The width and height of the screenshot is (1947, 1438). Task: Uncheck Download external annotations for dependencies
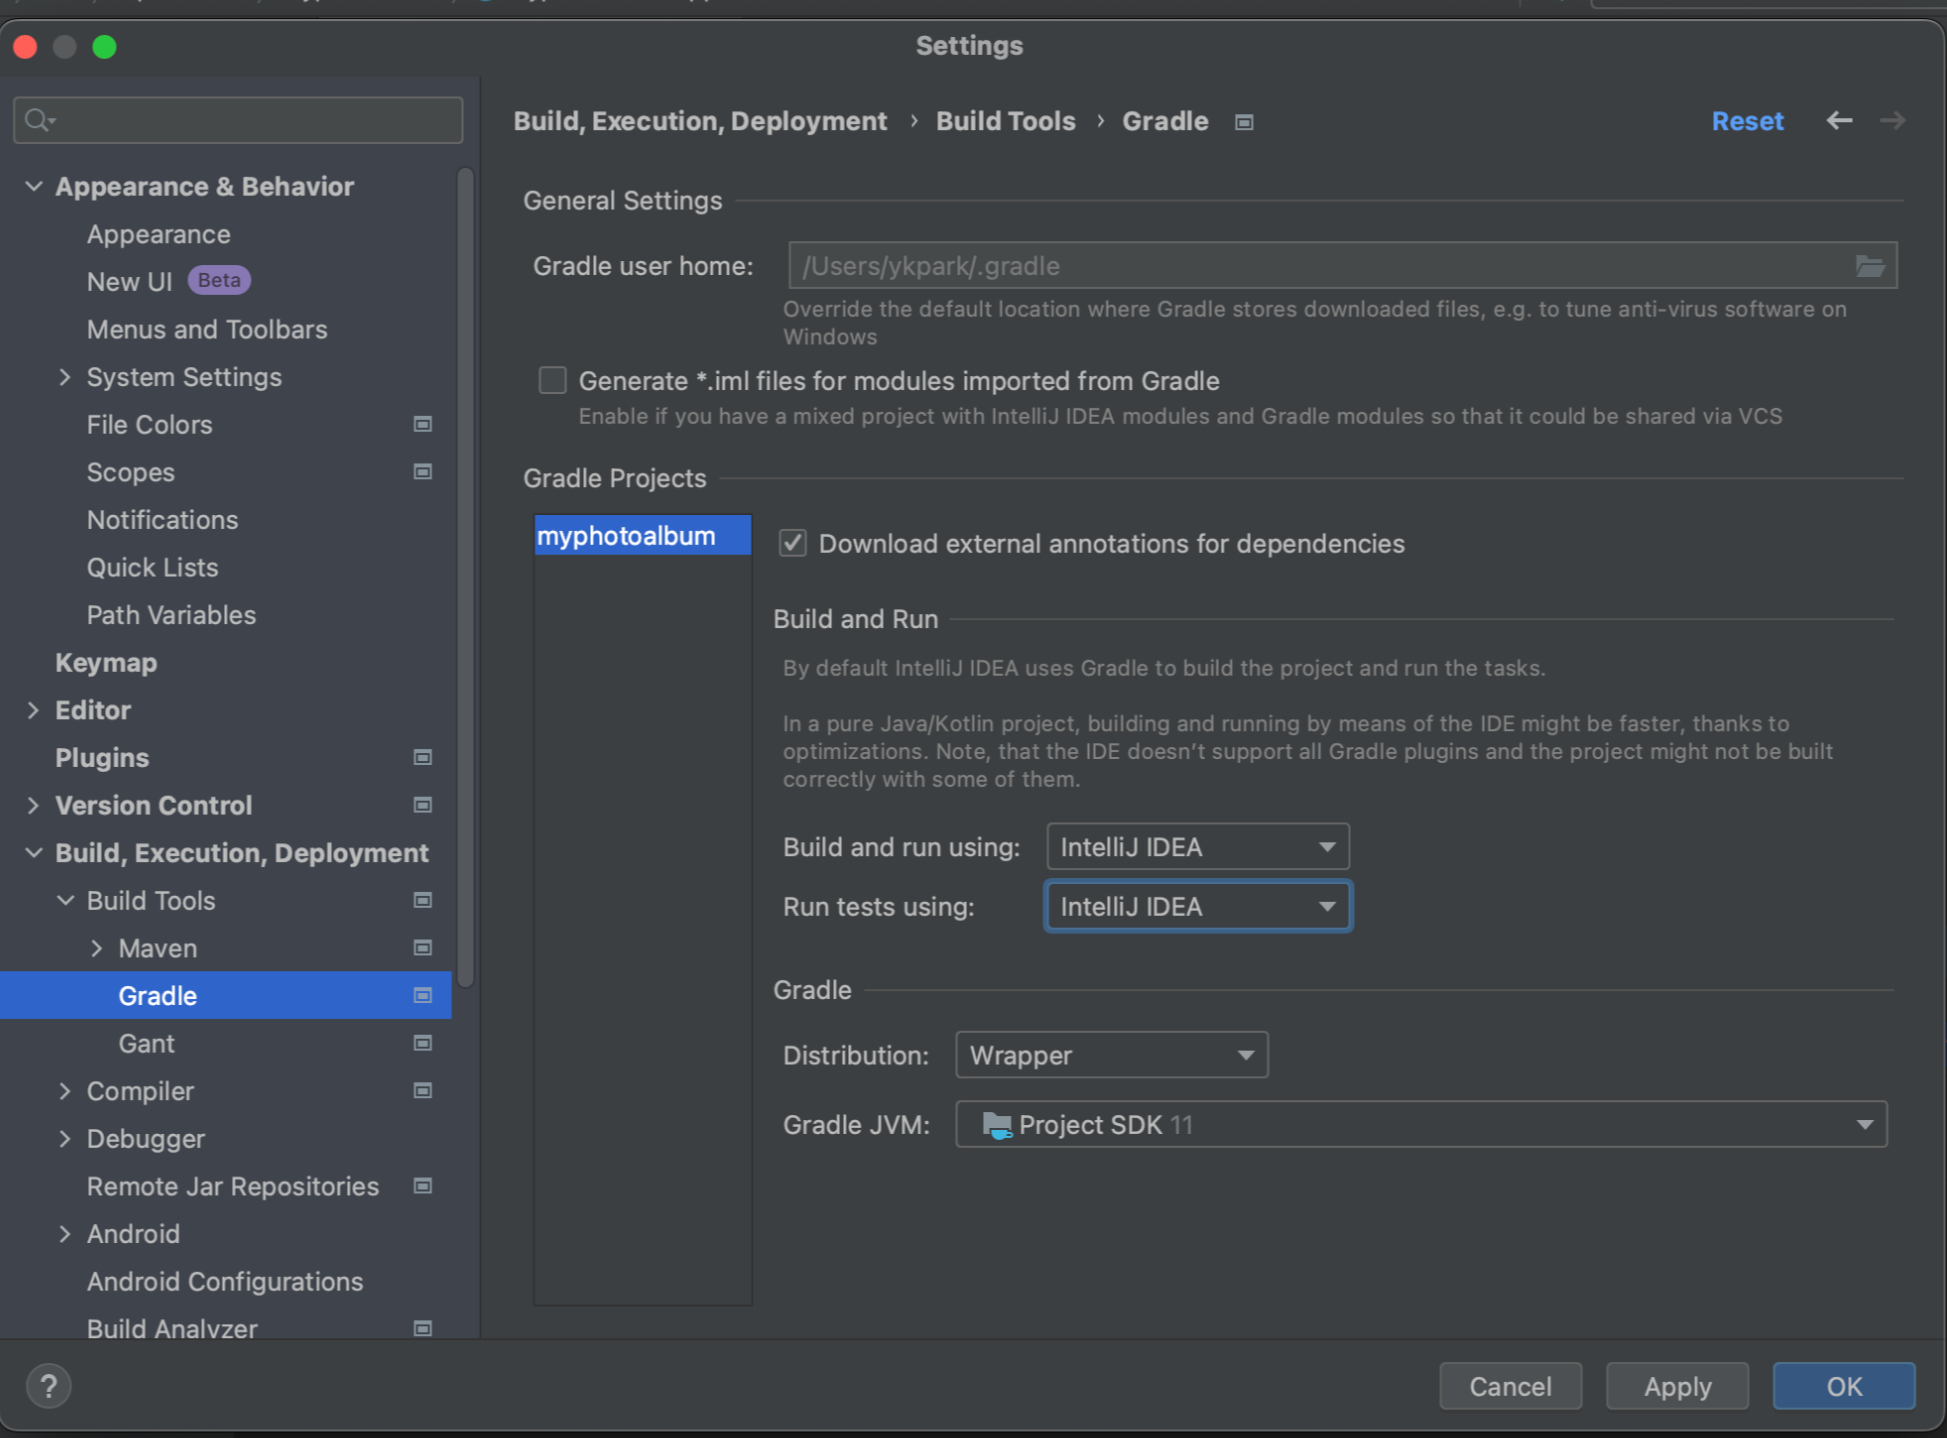793,543
